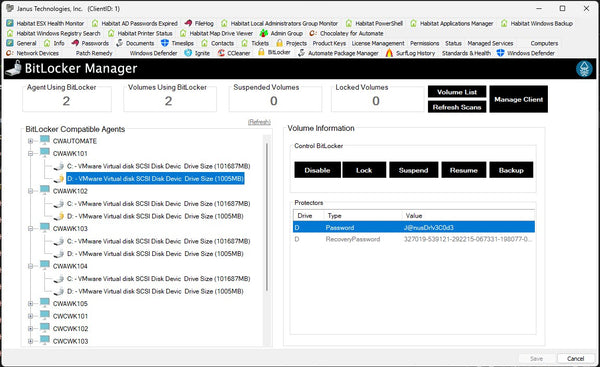Click the Projects lock icon
The height and width of the screenshot is (367, 600).
tap(280, 43)
